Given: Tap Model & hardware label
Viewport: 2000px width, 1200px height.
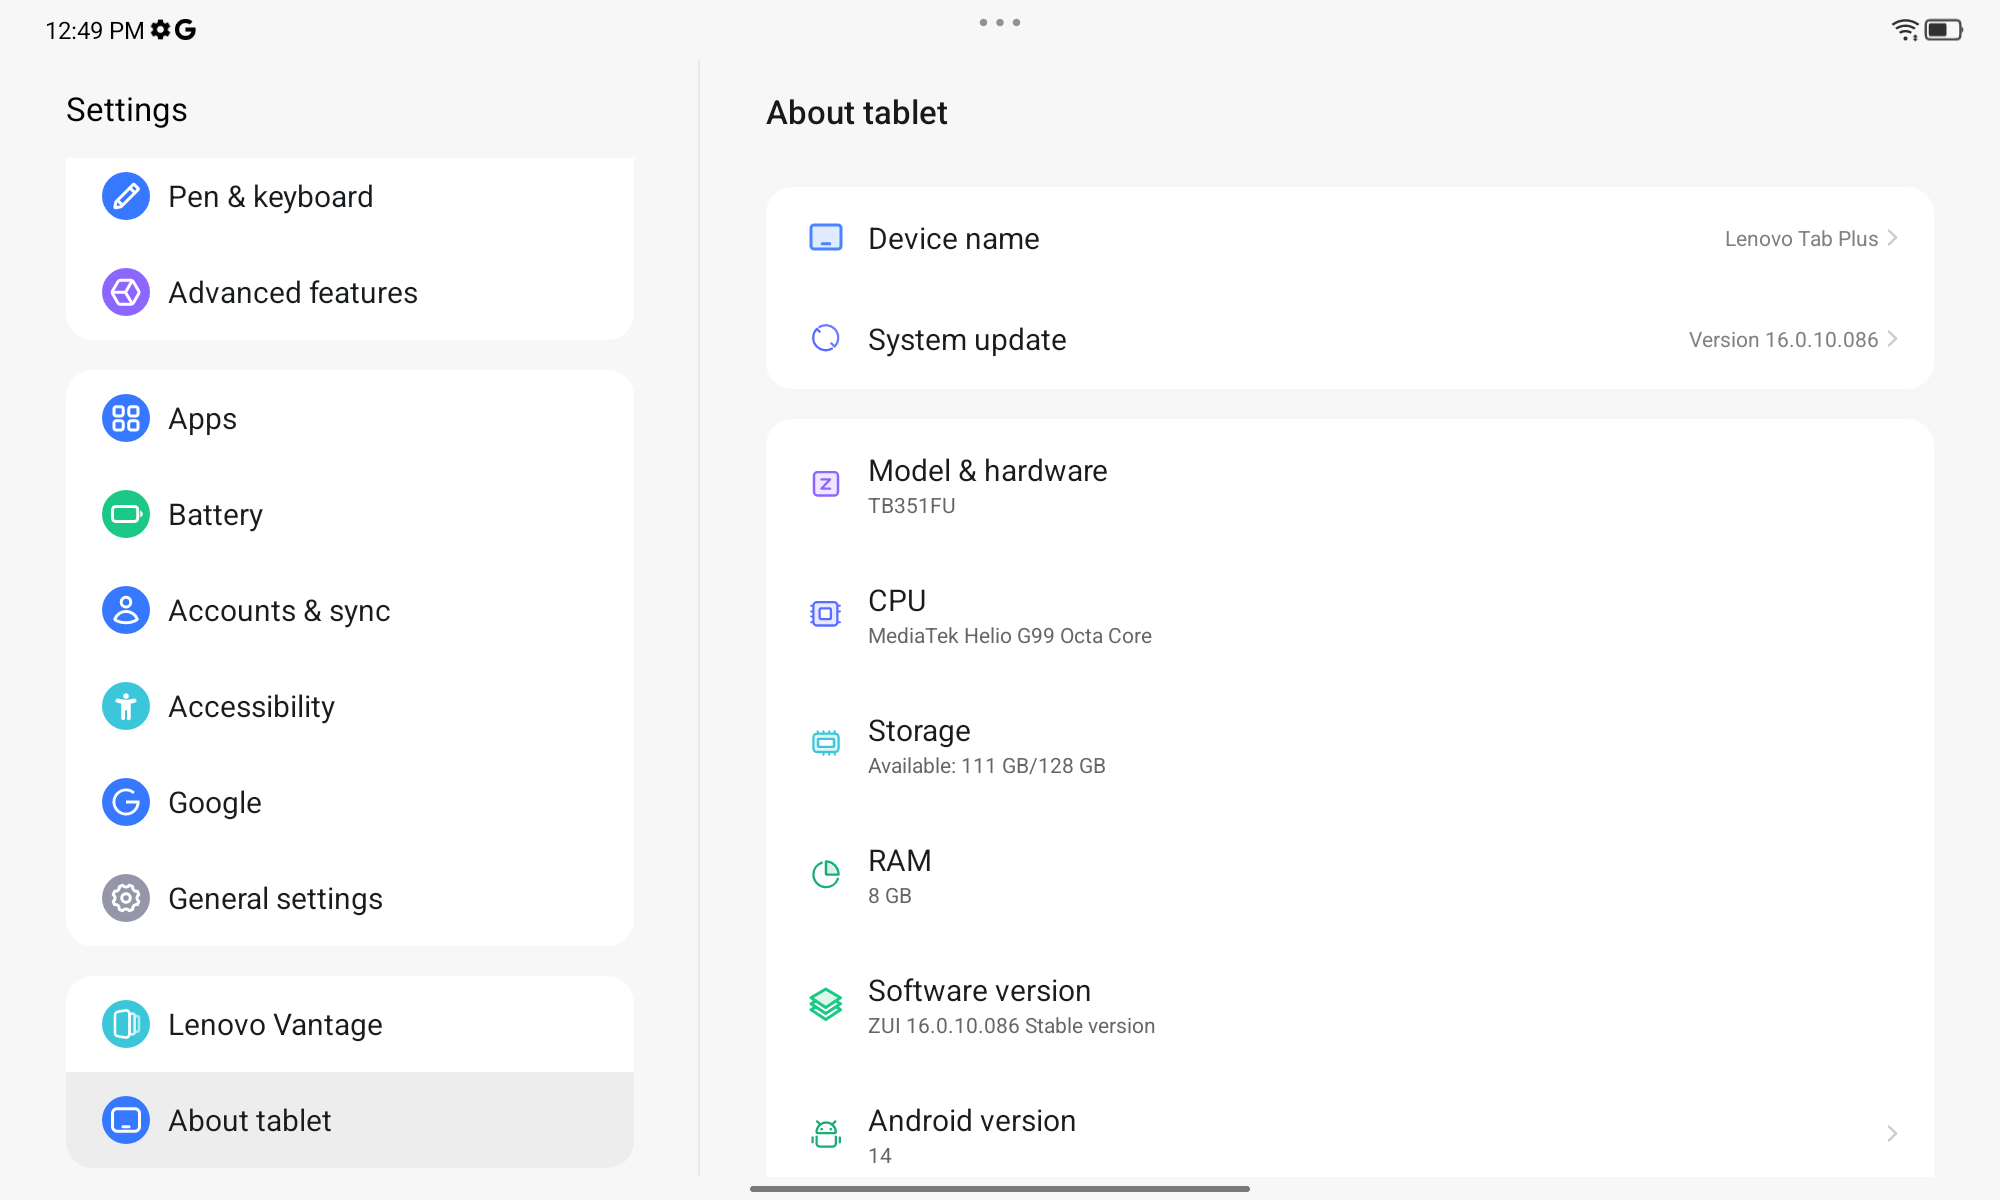Looking at the screenshot, I should [987, 471].
